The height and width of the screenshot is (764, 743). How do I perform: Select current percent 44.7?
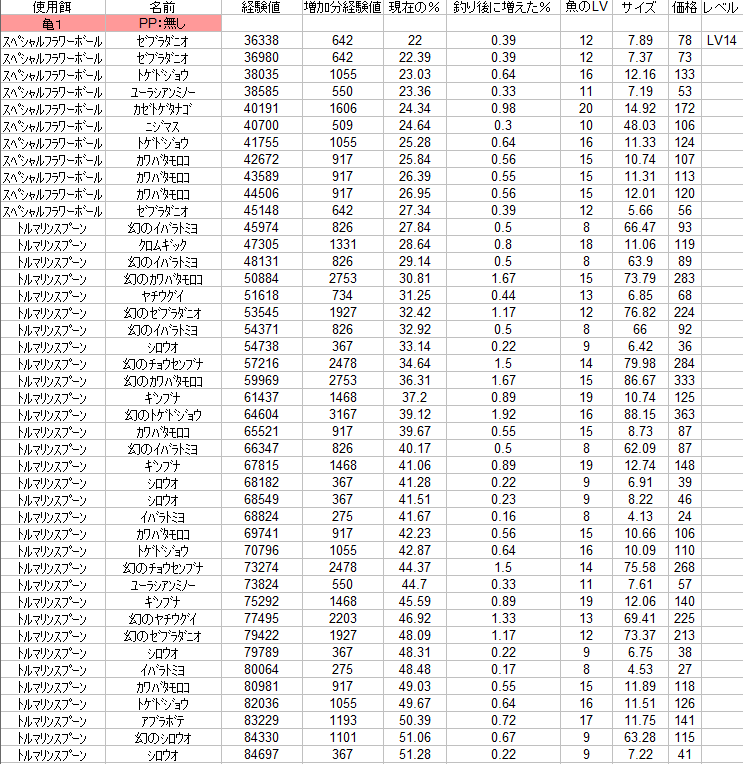tap(415, 585)
